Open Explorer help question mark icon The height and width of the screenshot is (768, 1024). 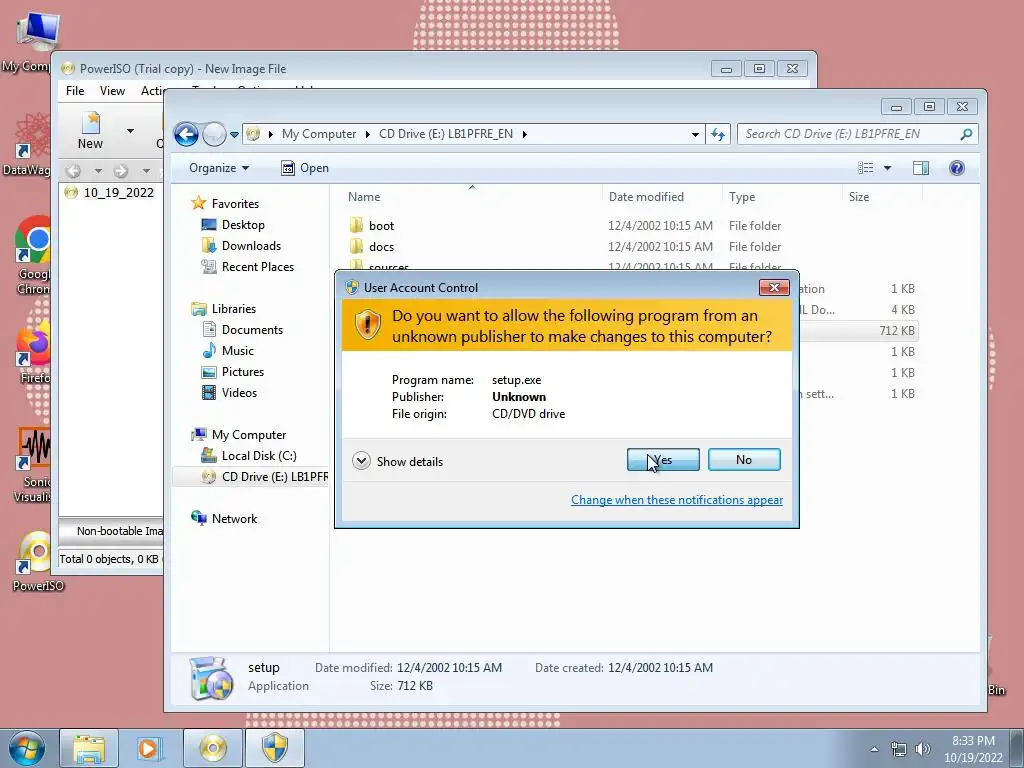957,168
